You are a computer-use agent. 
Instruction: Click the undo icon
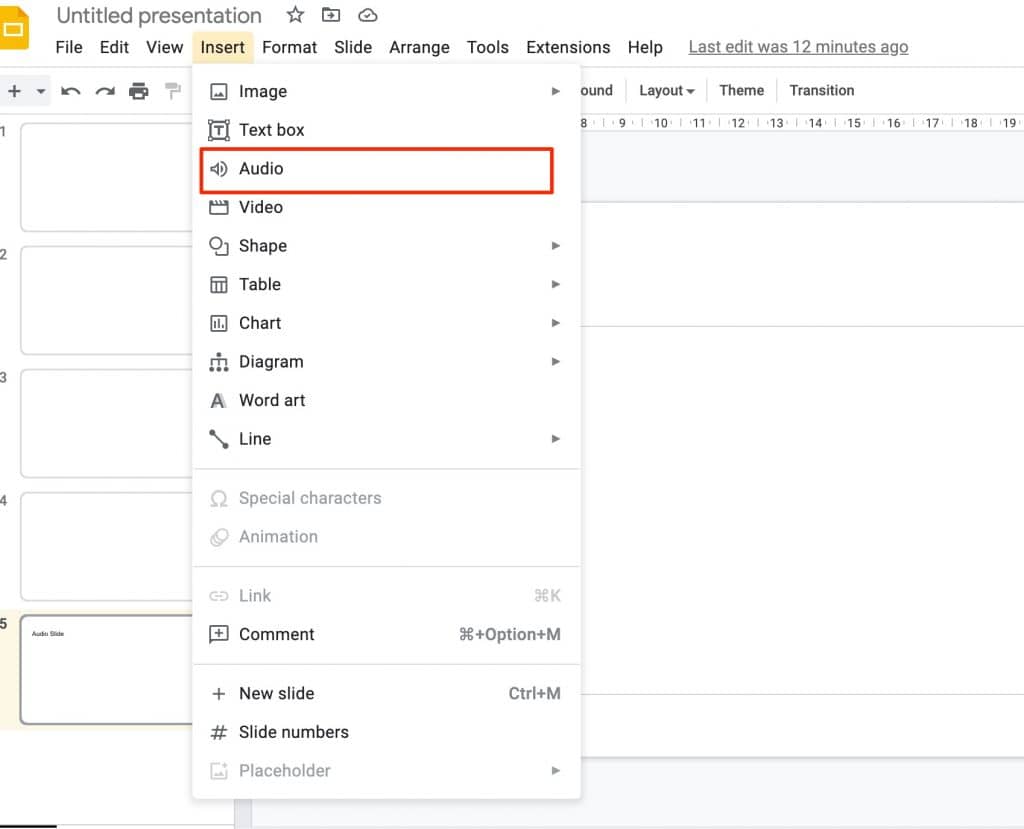(x=71, y=91)
